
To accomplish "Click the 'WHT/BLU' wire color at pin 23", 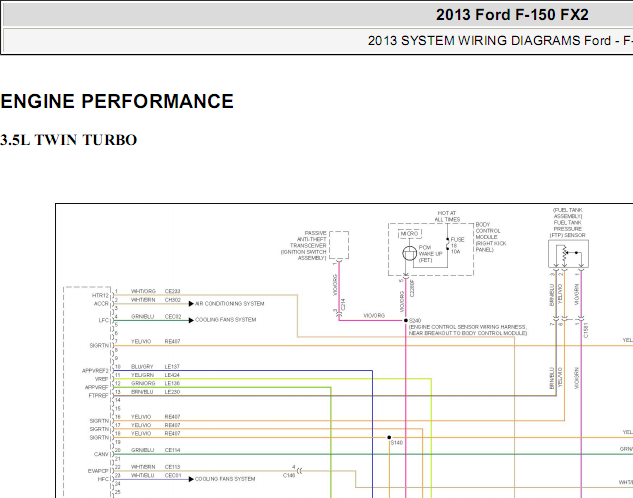I will [x=143, y=475].
